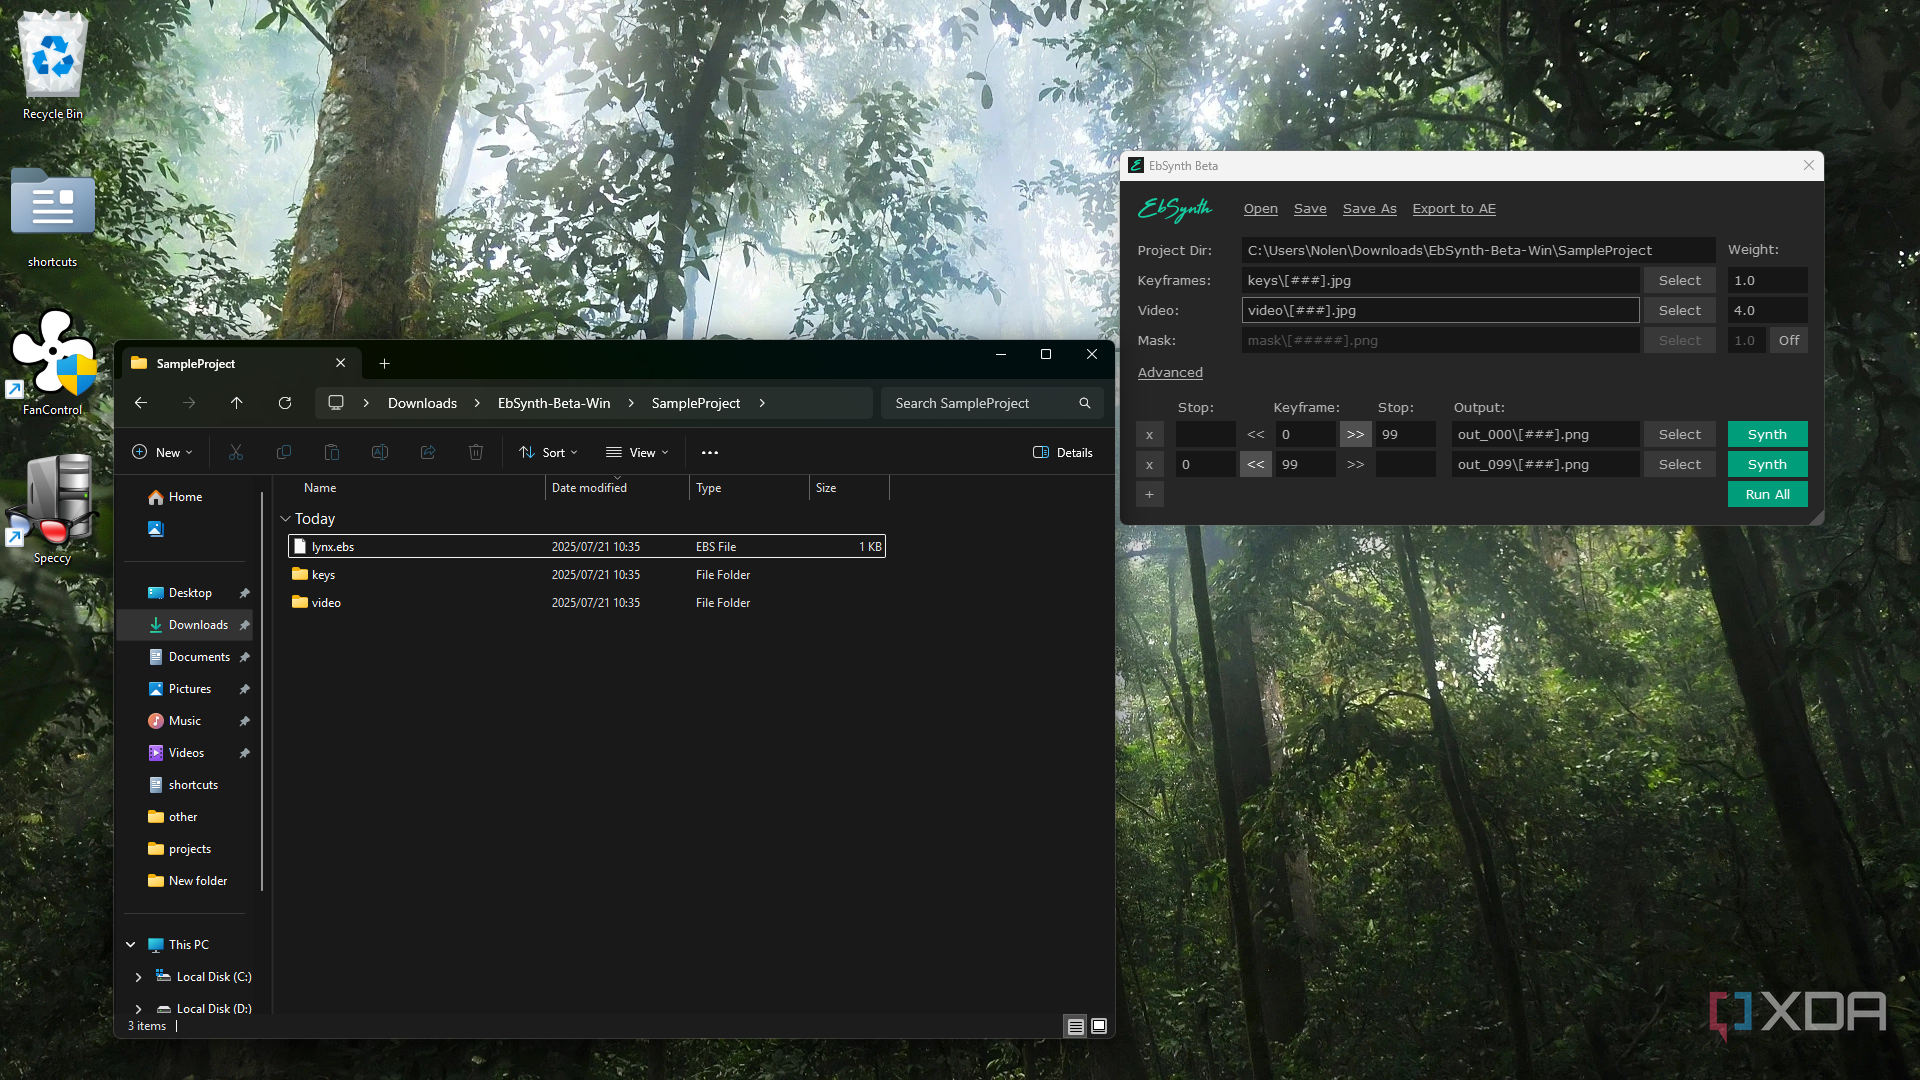The height and width of the screenshot is (1080, 1920).
Task: Click the Cut scissors icon in Explorer toolbar
Action: coord(236,453)
